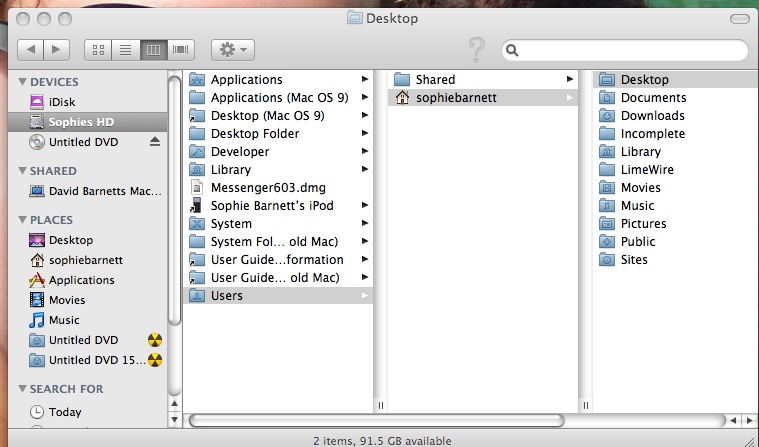The height and width of the screenshot is (447, 759).
Task: Open David Barnetts Mac shared computer
Action: pyautogui.click(x=87, y=191)
